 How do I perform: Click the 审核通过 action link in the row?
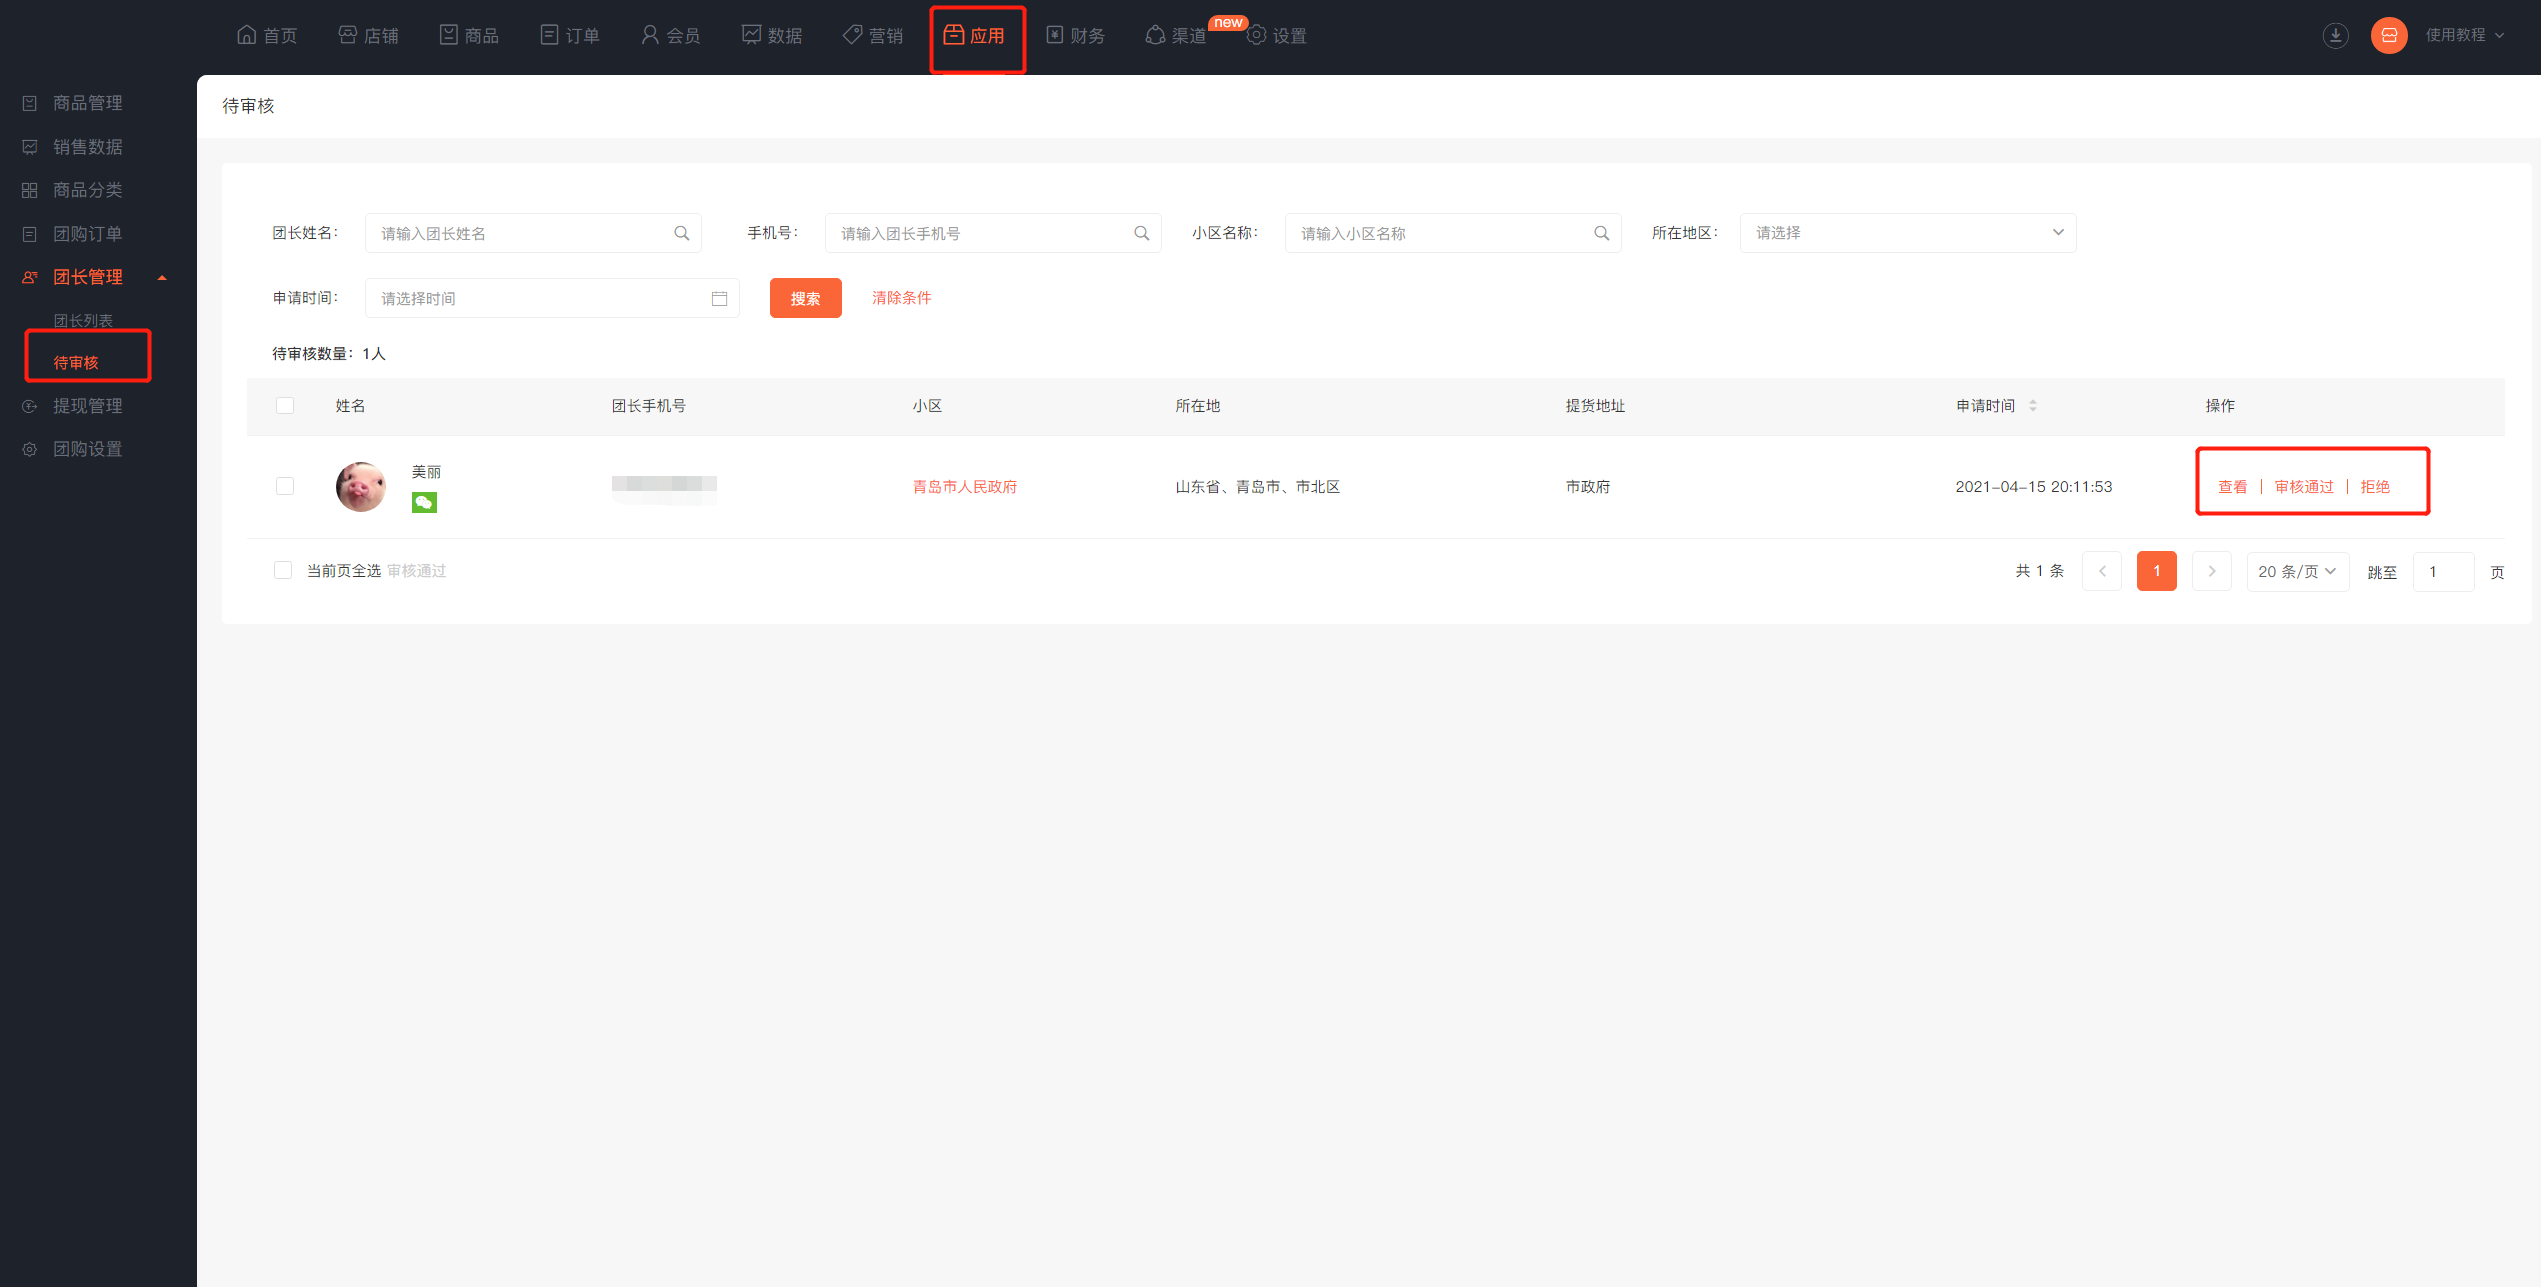[x=2303, y=487]
